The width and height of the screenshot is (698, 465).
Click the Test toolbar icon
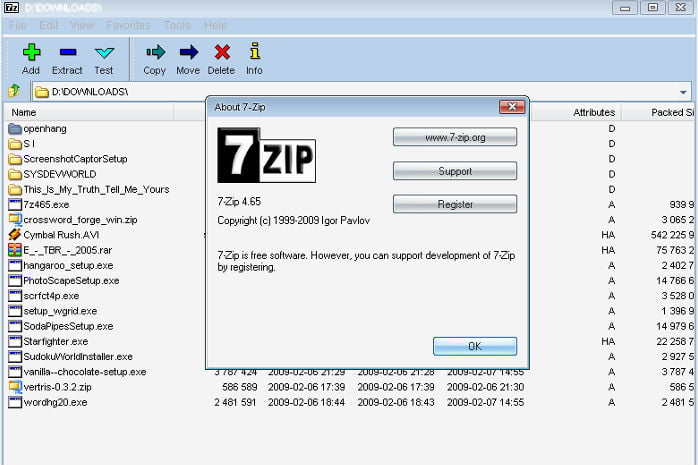coord(104,53)
